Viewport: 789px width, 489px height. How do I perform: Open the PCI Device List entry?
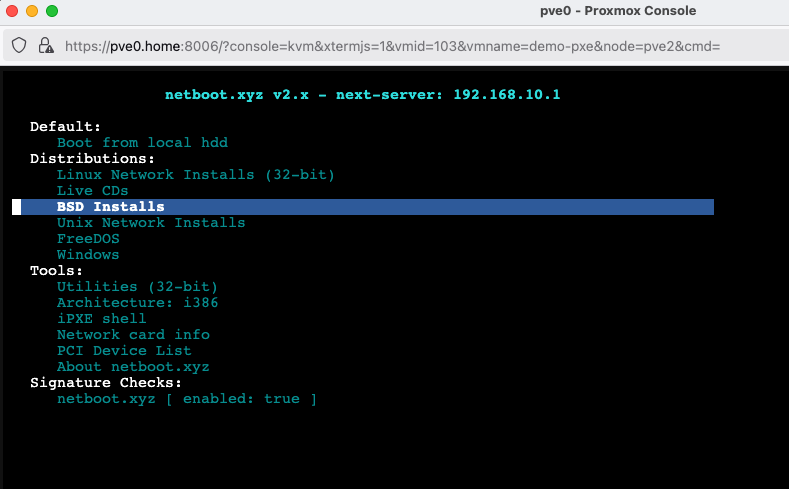point(124,351)
